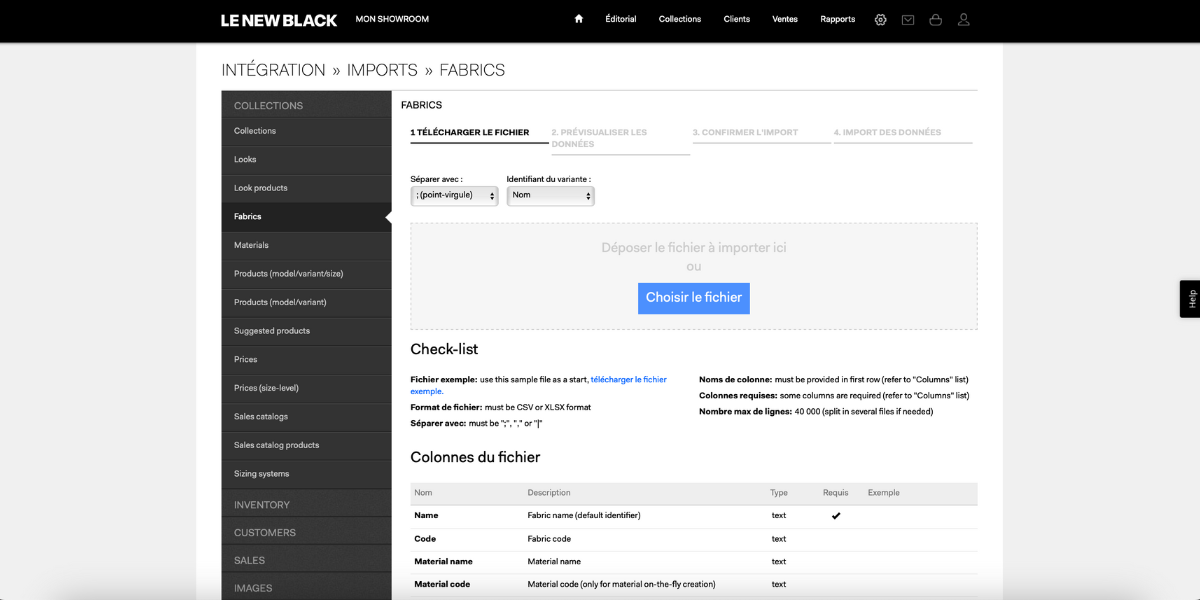Open the 'Identifiant du variante' dropdown
The width and height of the screenshot is (1200, 600).
pos(550,195)
